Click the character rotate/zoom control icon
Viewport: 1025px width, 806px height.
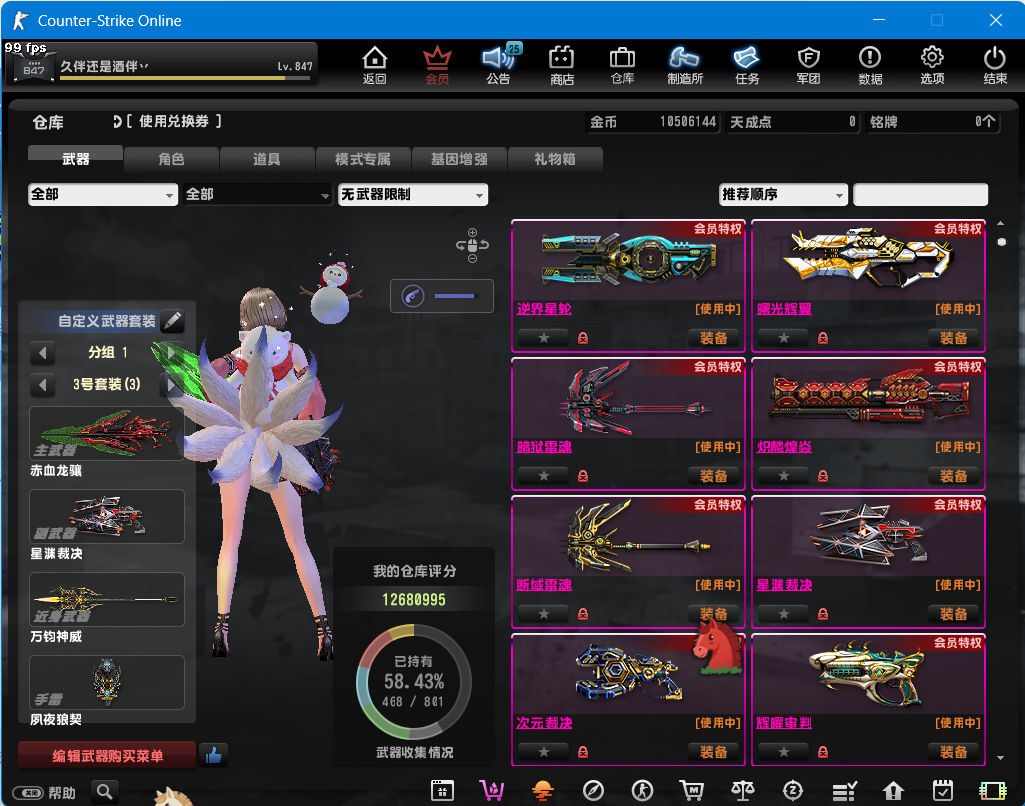pos(472,245)
